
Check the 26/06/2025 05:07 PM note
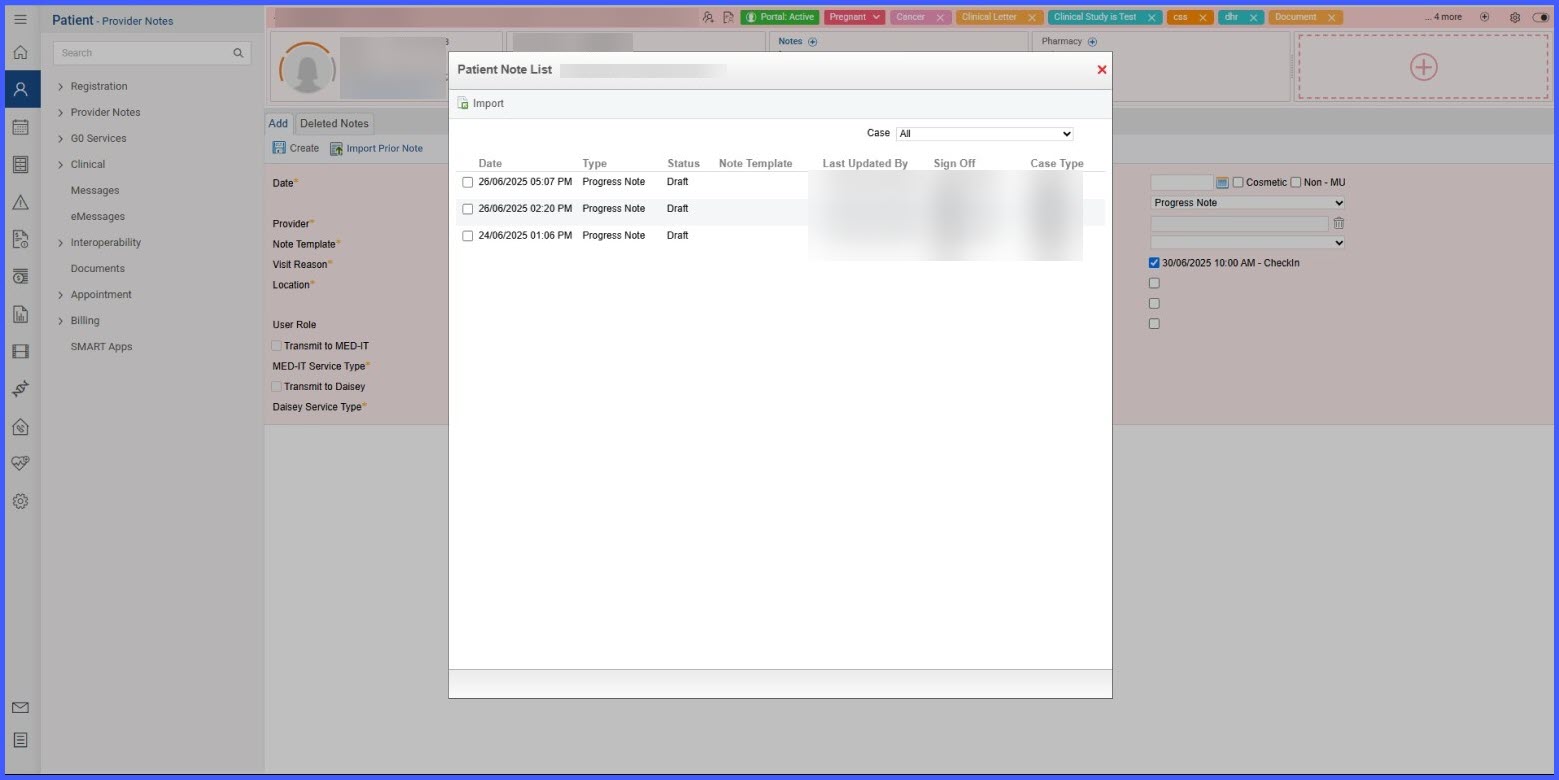tap(467, 182)
